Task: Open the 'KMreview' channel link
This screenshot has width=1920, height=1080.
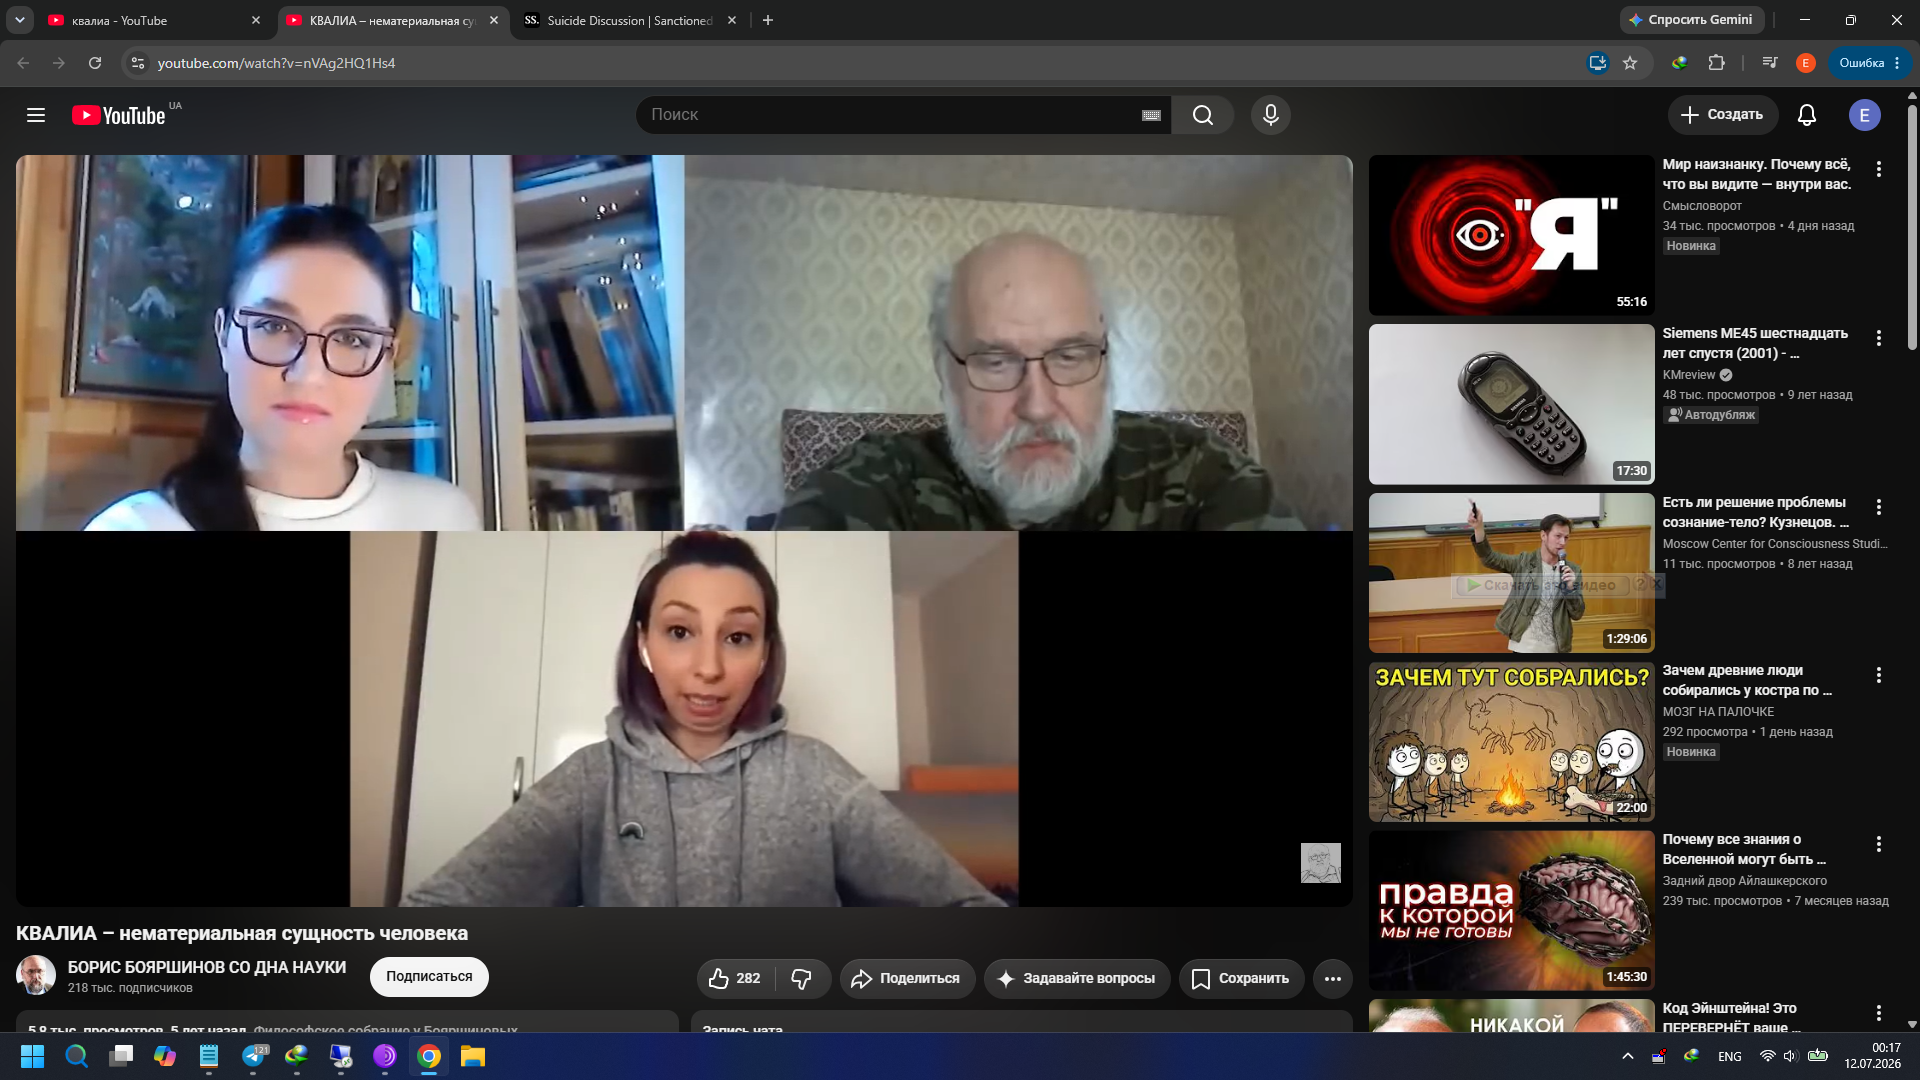Action: pos(1688,375)
